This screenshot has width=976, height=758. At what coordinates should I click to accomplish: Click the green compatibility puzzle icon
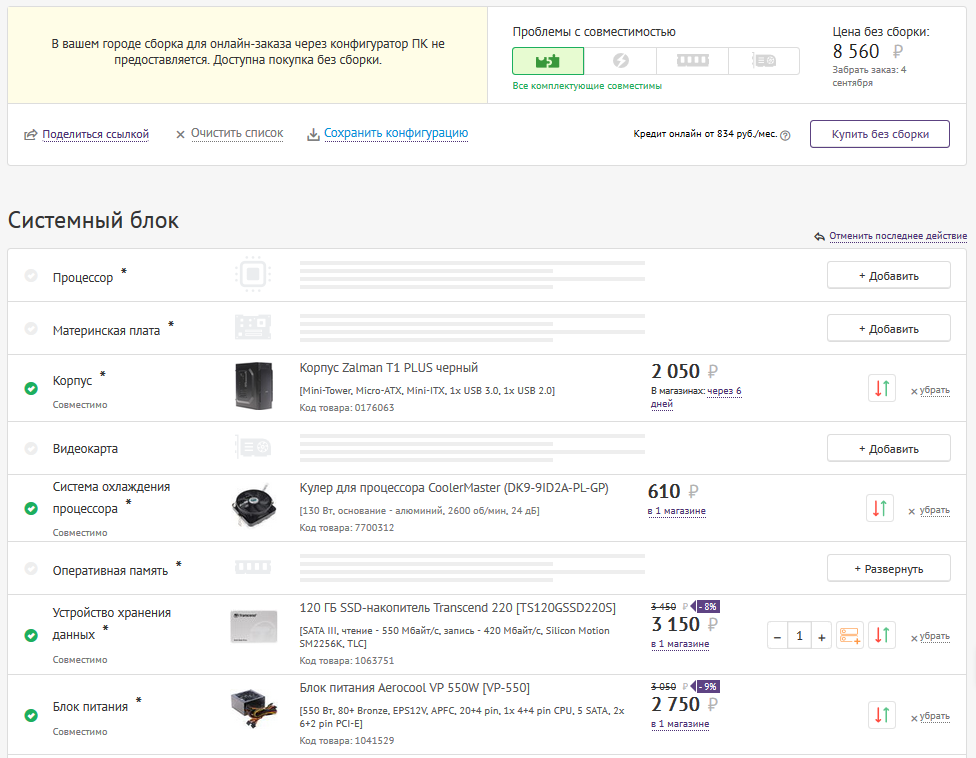point(548,61)
